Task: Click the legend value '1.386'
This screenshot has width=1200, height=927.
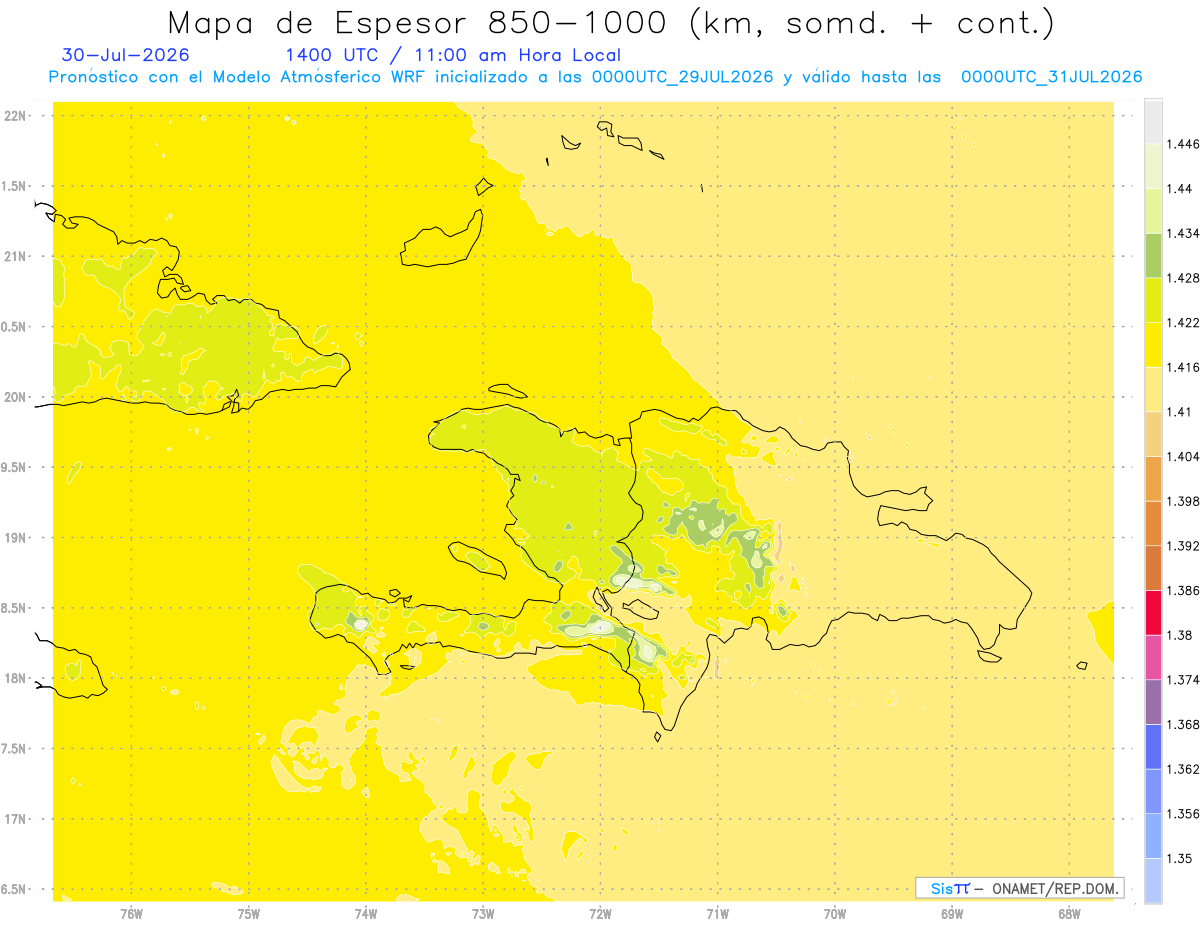Action: [1185, 590]
